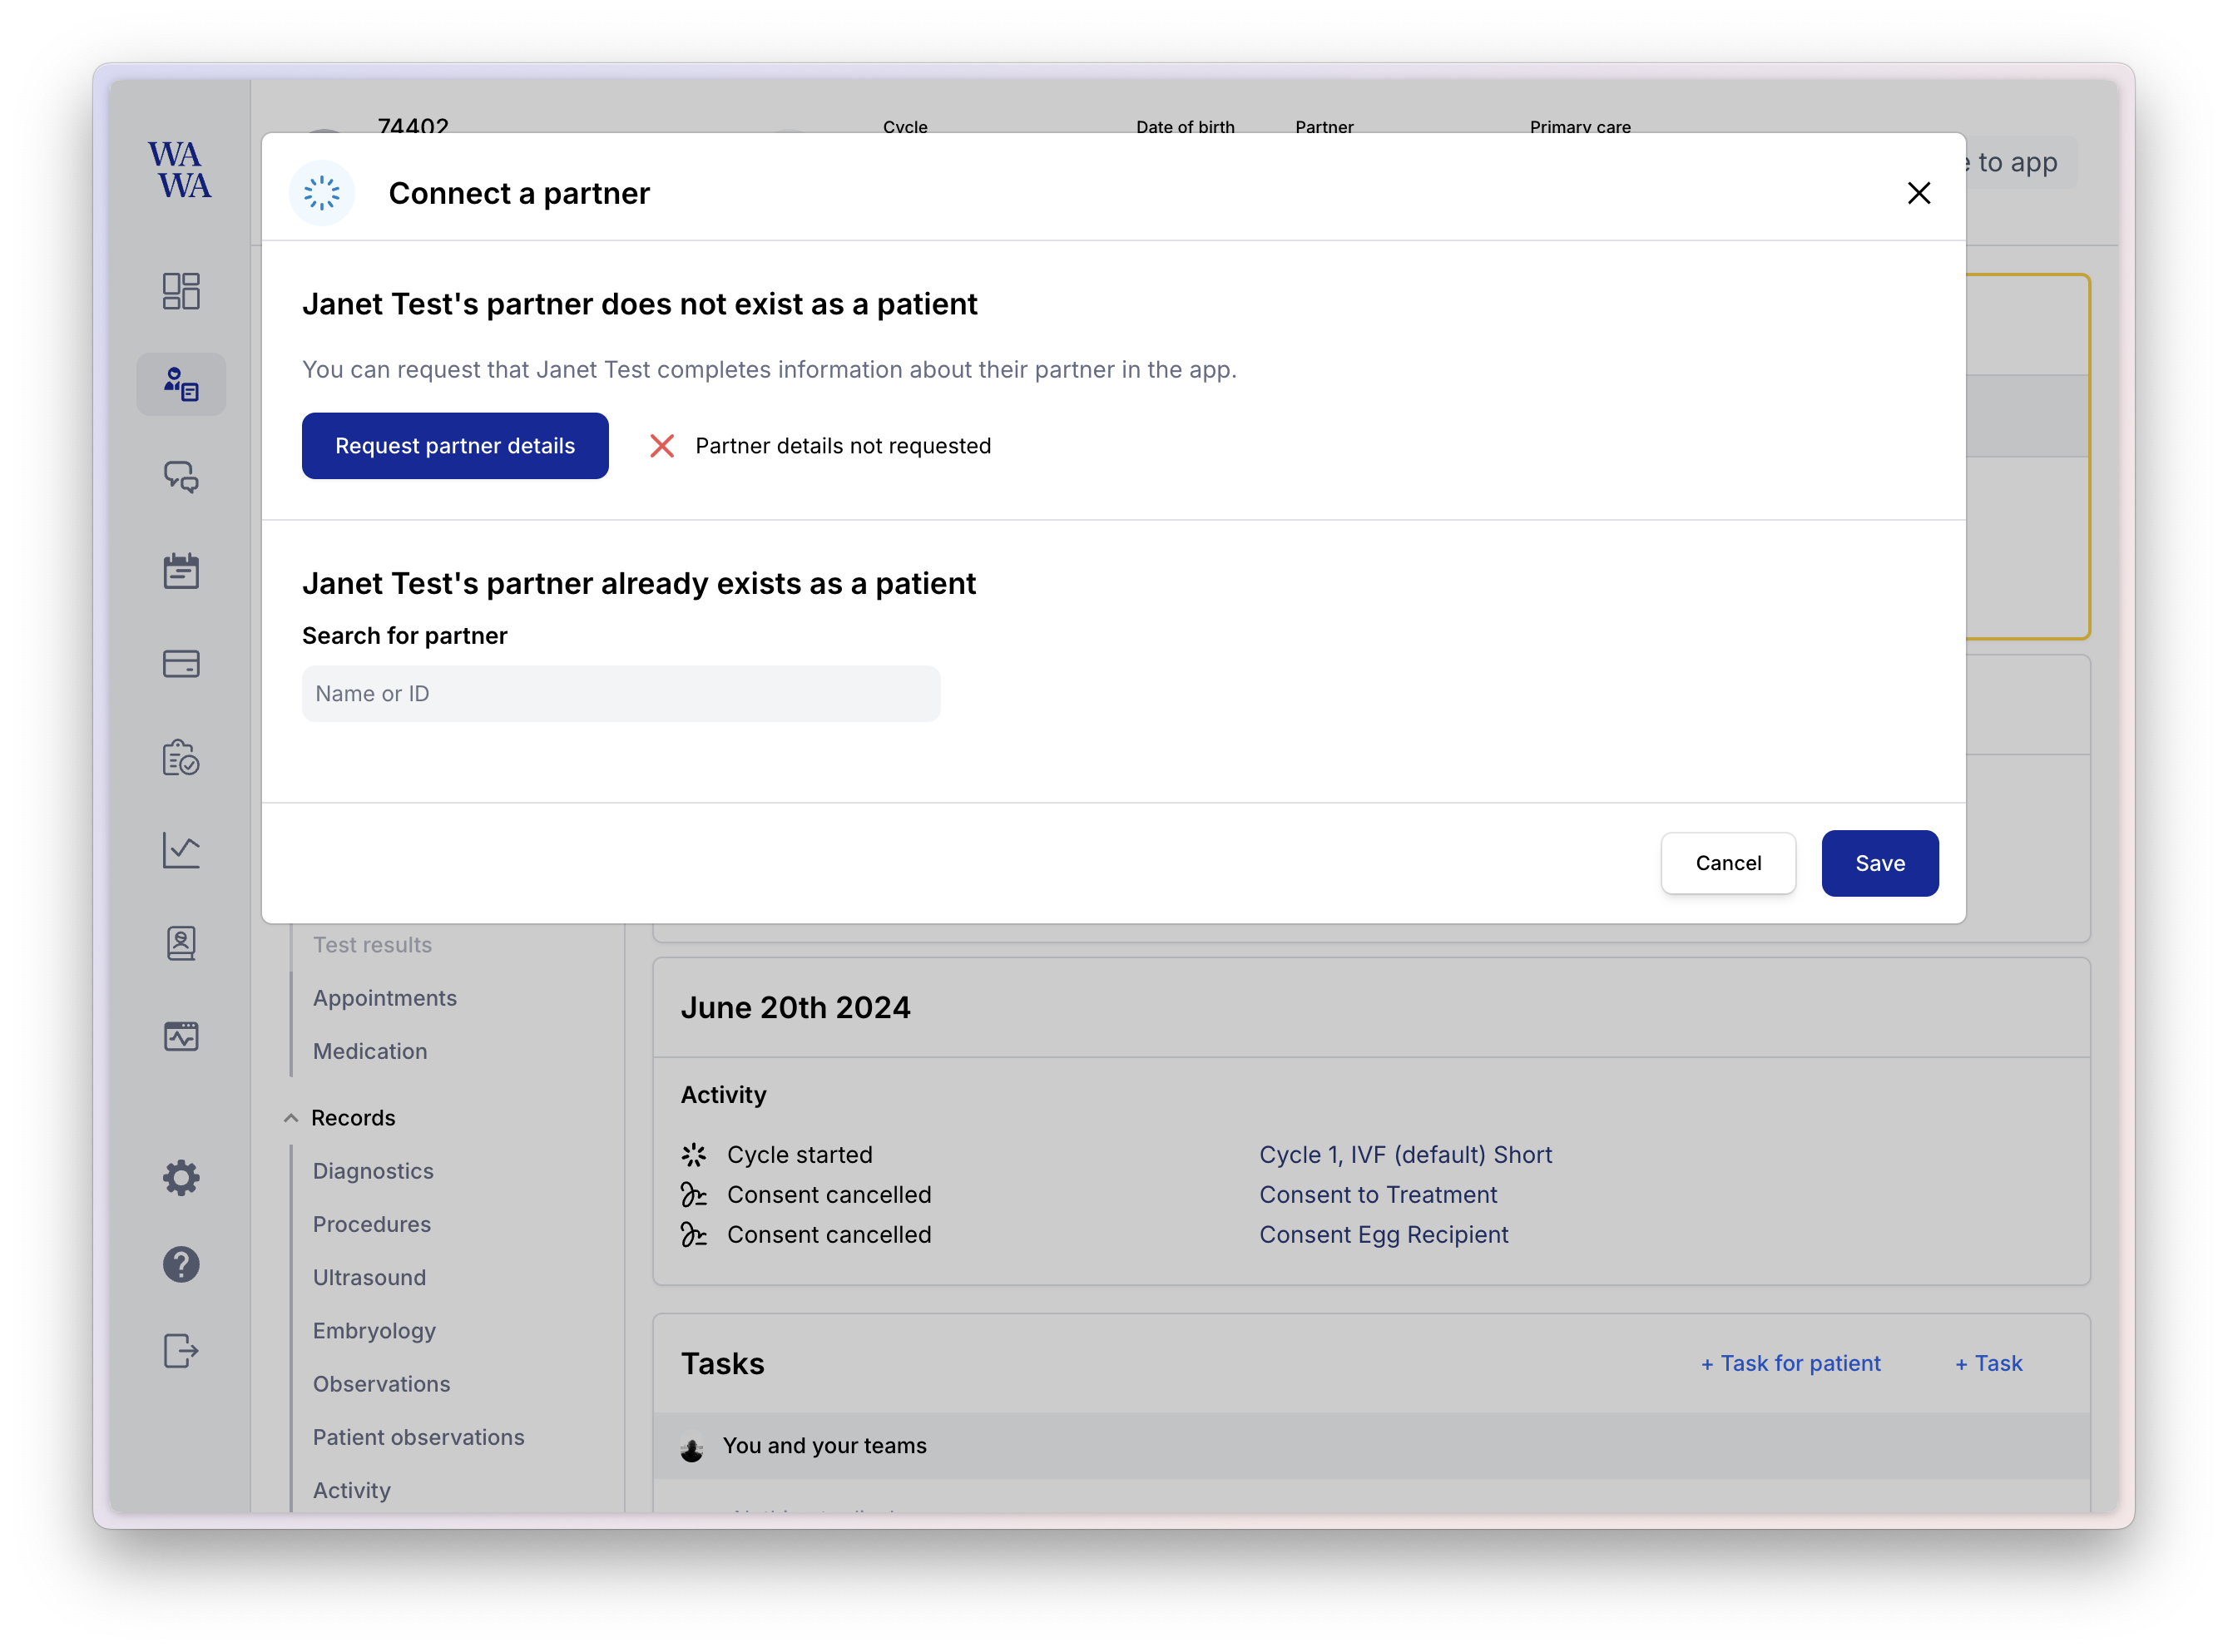This screenshot has height=1652, width=2228.
Task: Open the reports chart icon
Action: (181, 851)
